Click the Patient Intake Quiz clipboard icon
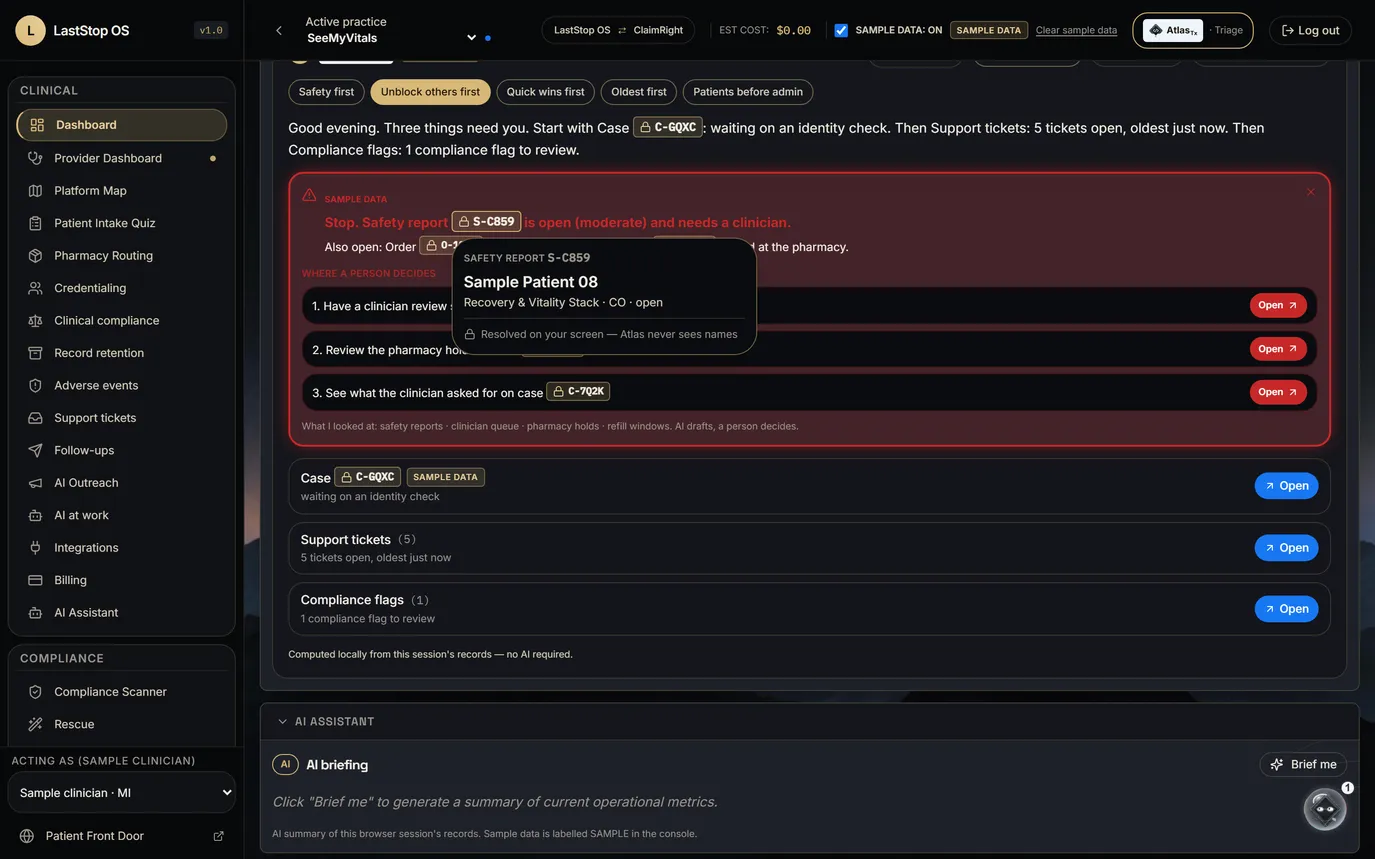 (x=35, y=223)
